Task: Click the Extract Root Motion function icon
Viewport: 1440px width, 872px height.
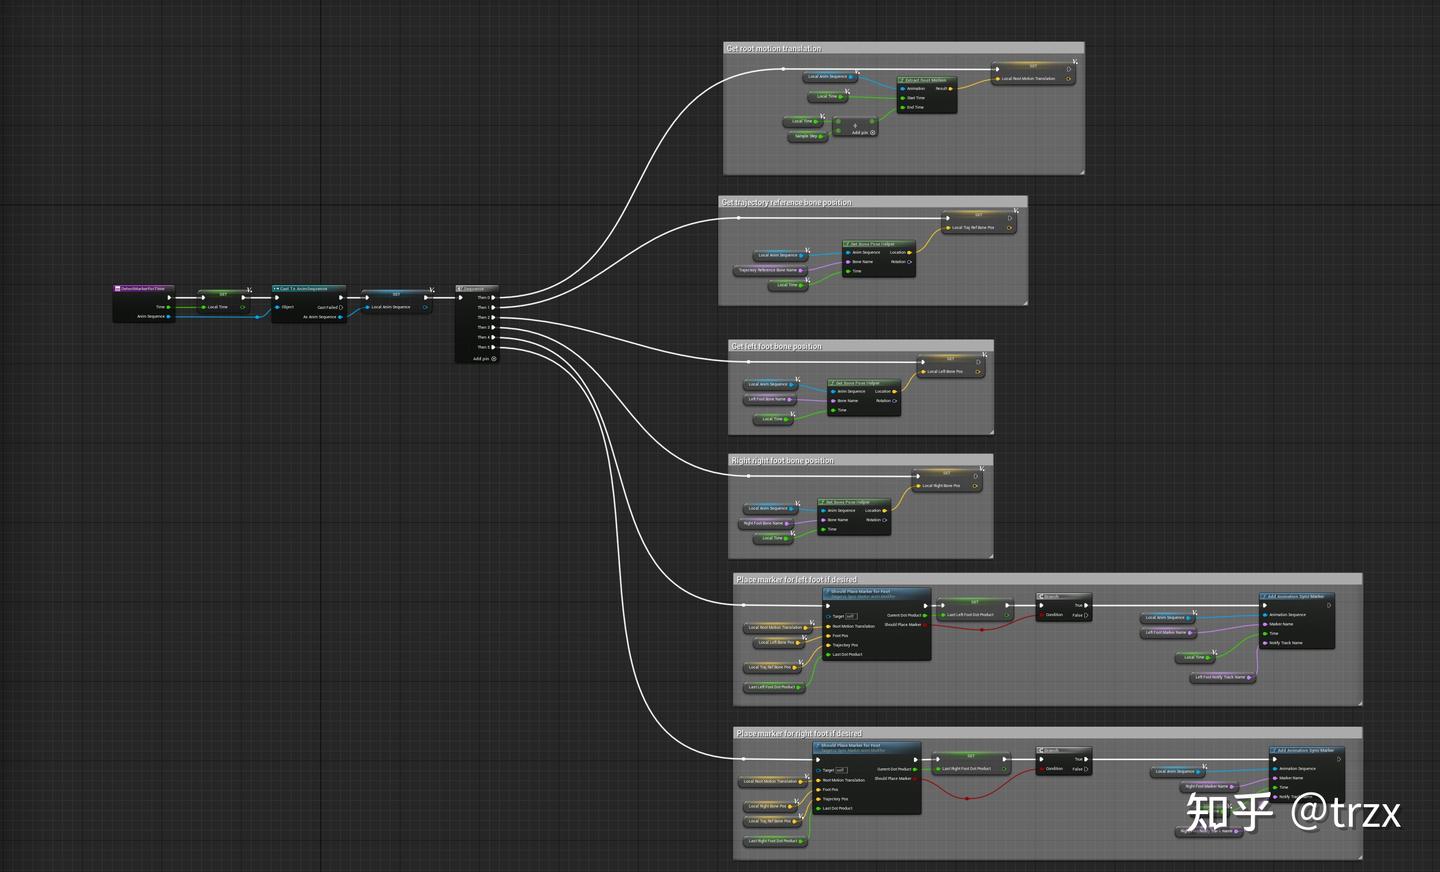Action: coord(901,81)
